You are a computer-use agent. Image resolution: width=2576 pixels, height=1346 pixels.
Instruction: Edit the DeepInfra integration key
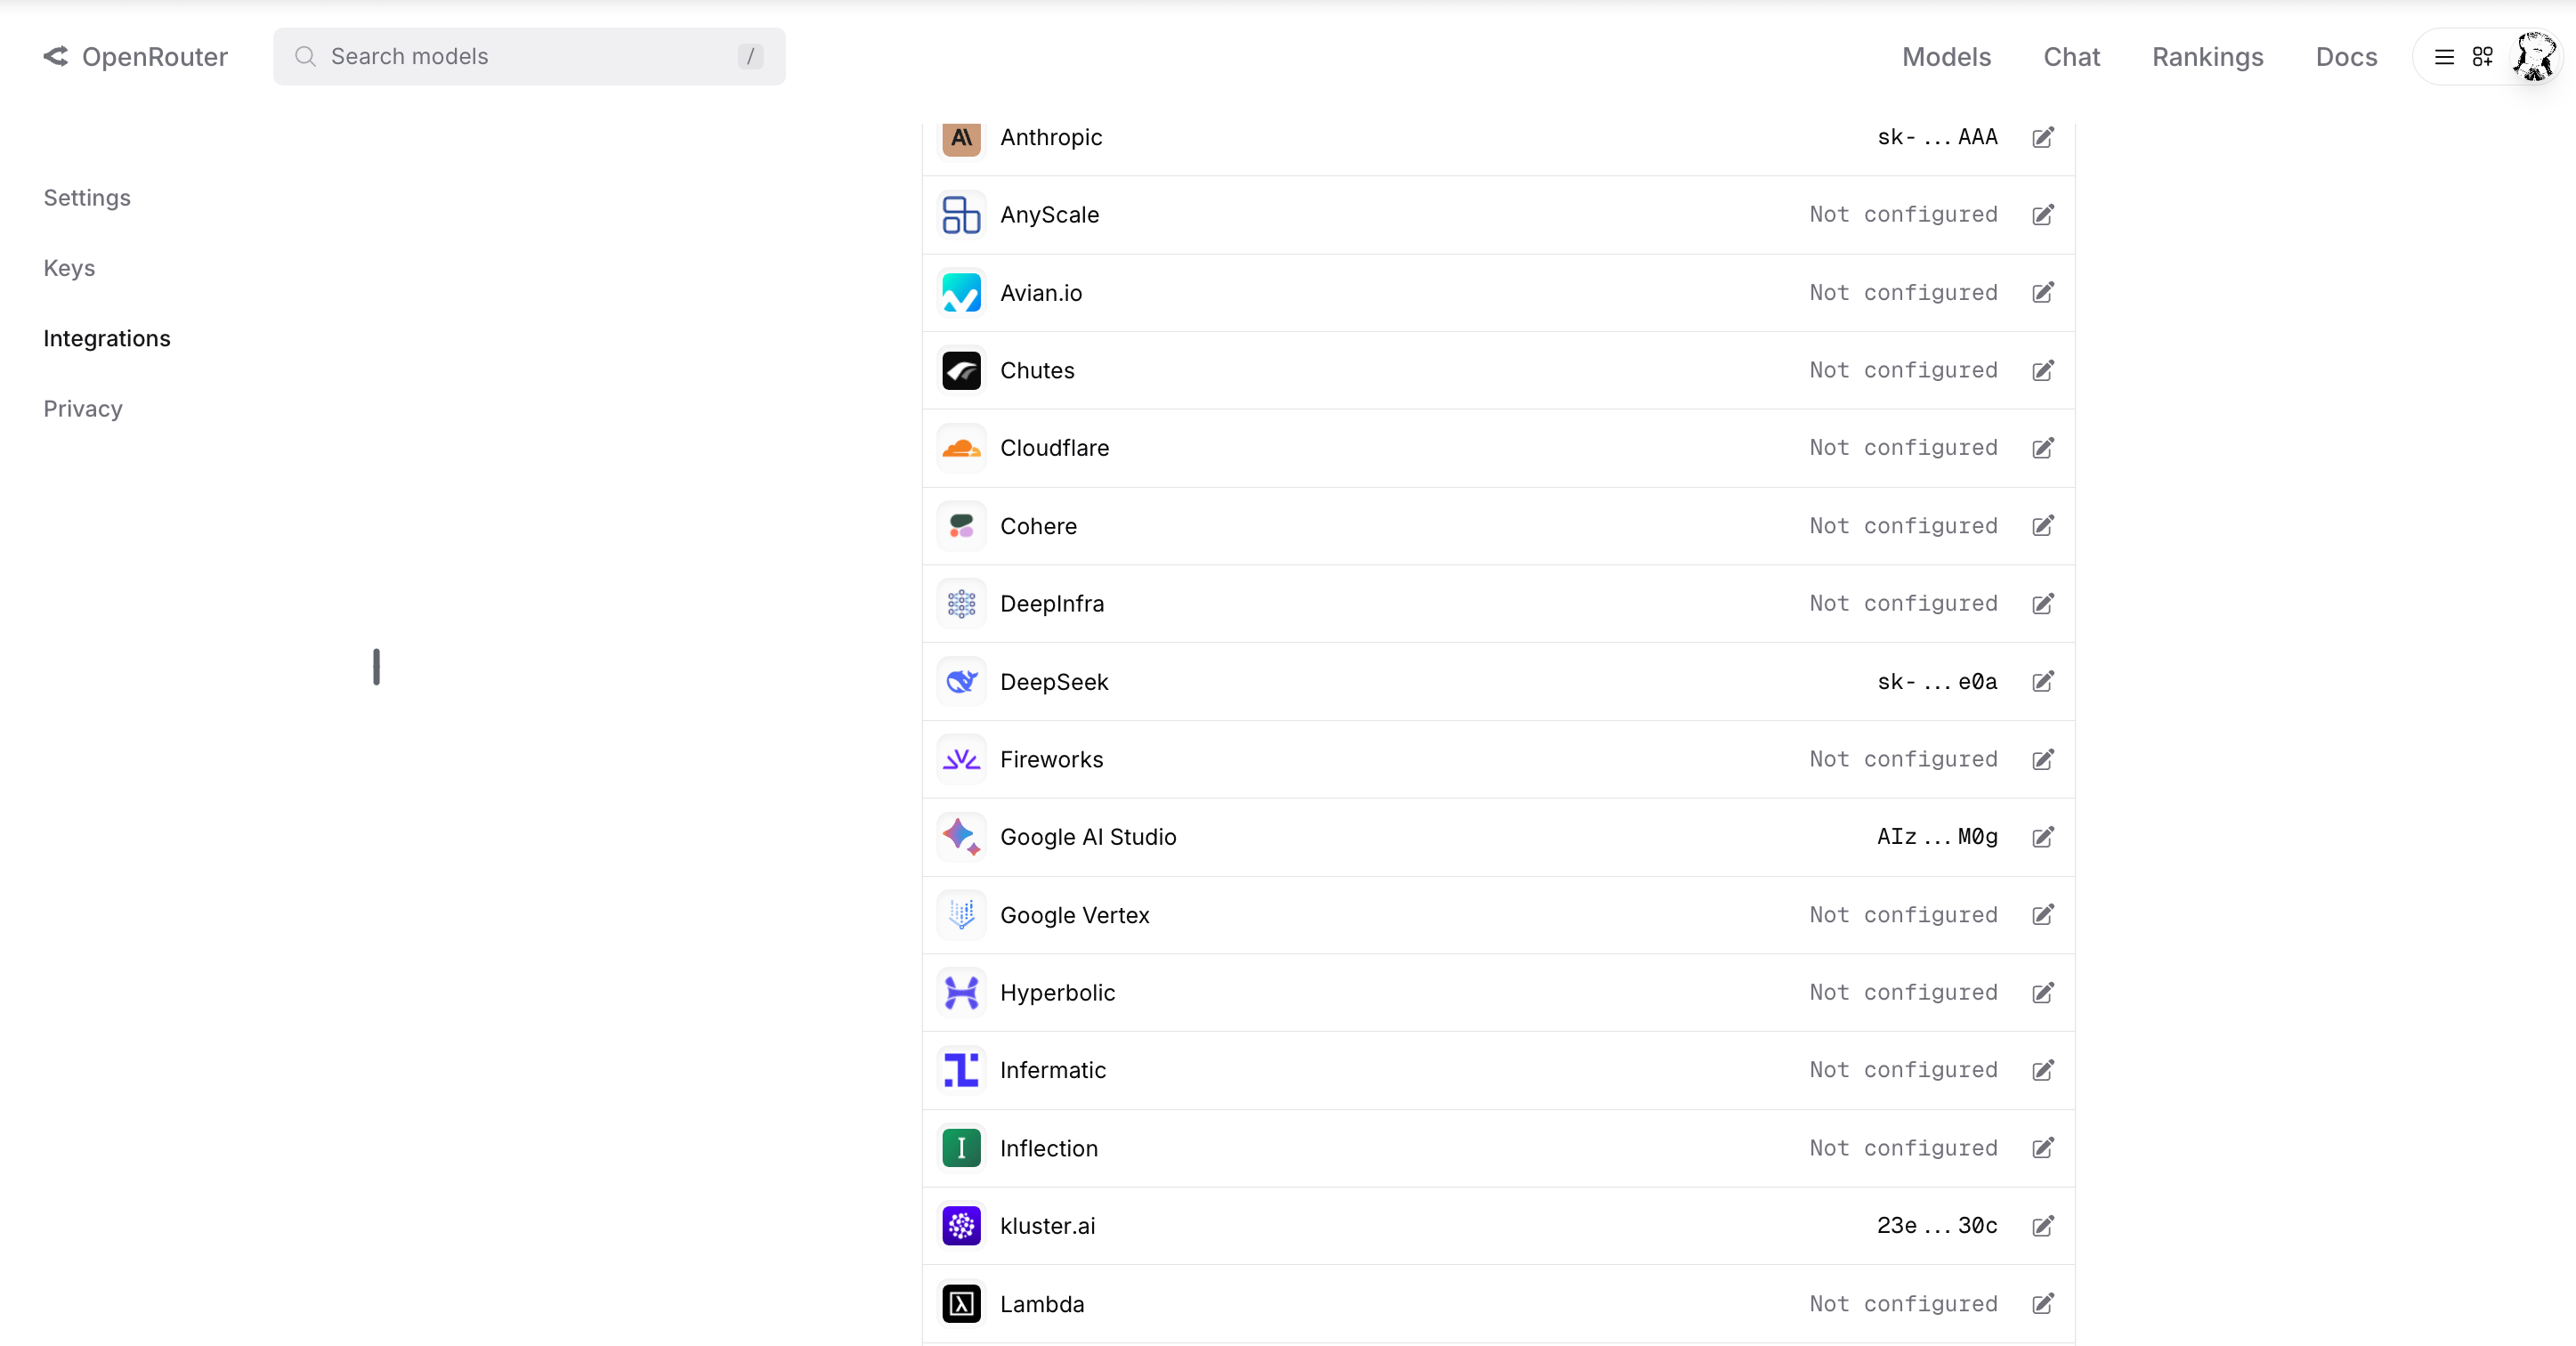[x=2043, y=603]
